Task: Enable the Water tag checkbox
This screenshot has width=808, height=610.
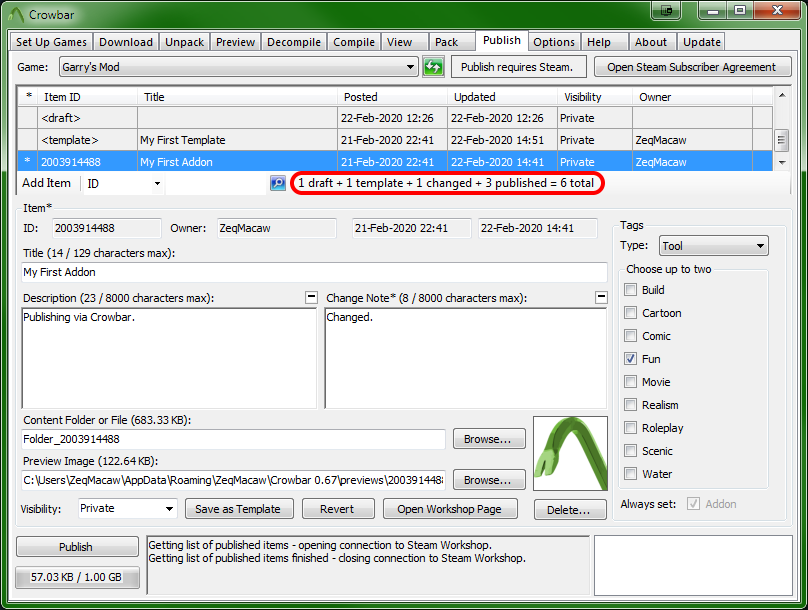Action: click(630, 473)
